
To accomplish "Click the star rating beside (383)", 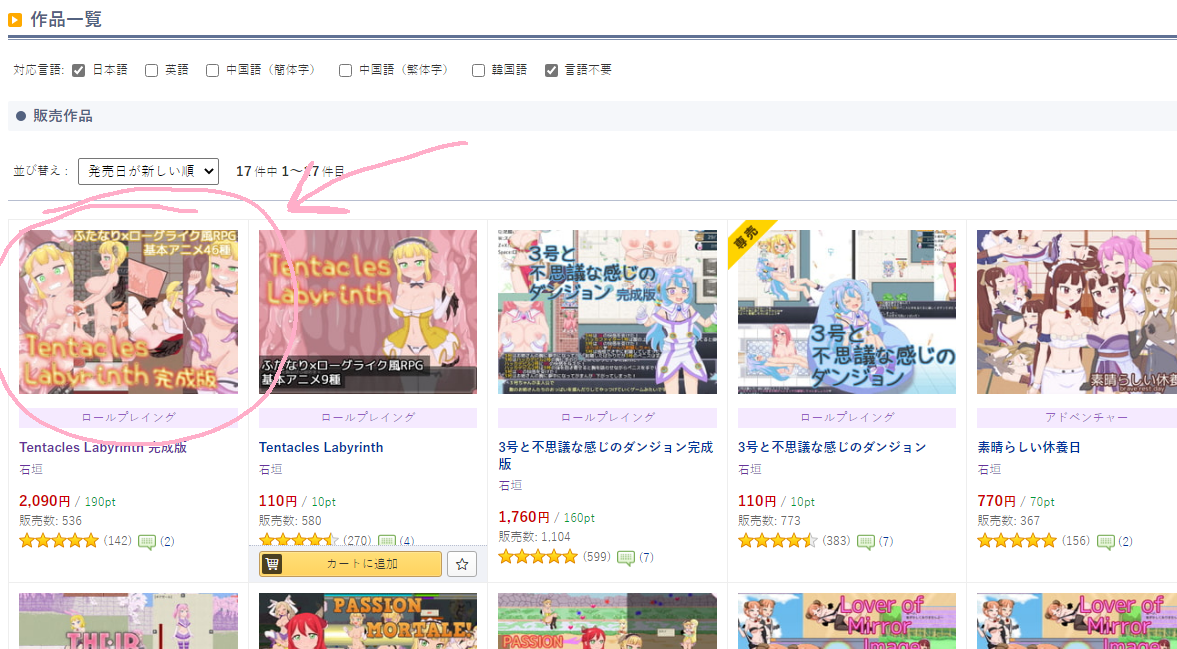I will click(778, 540).
